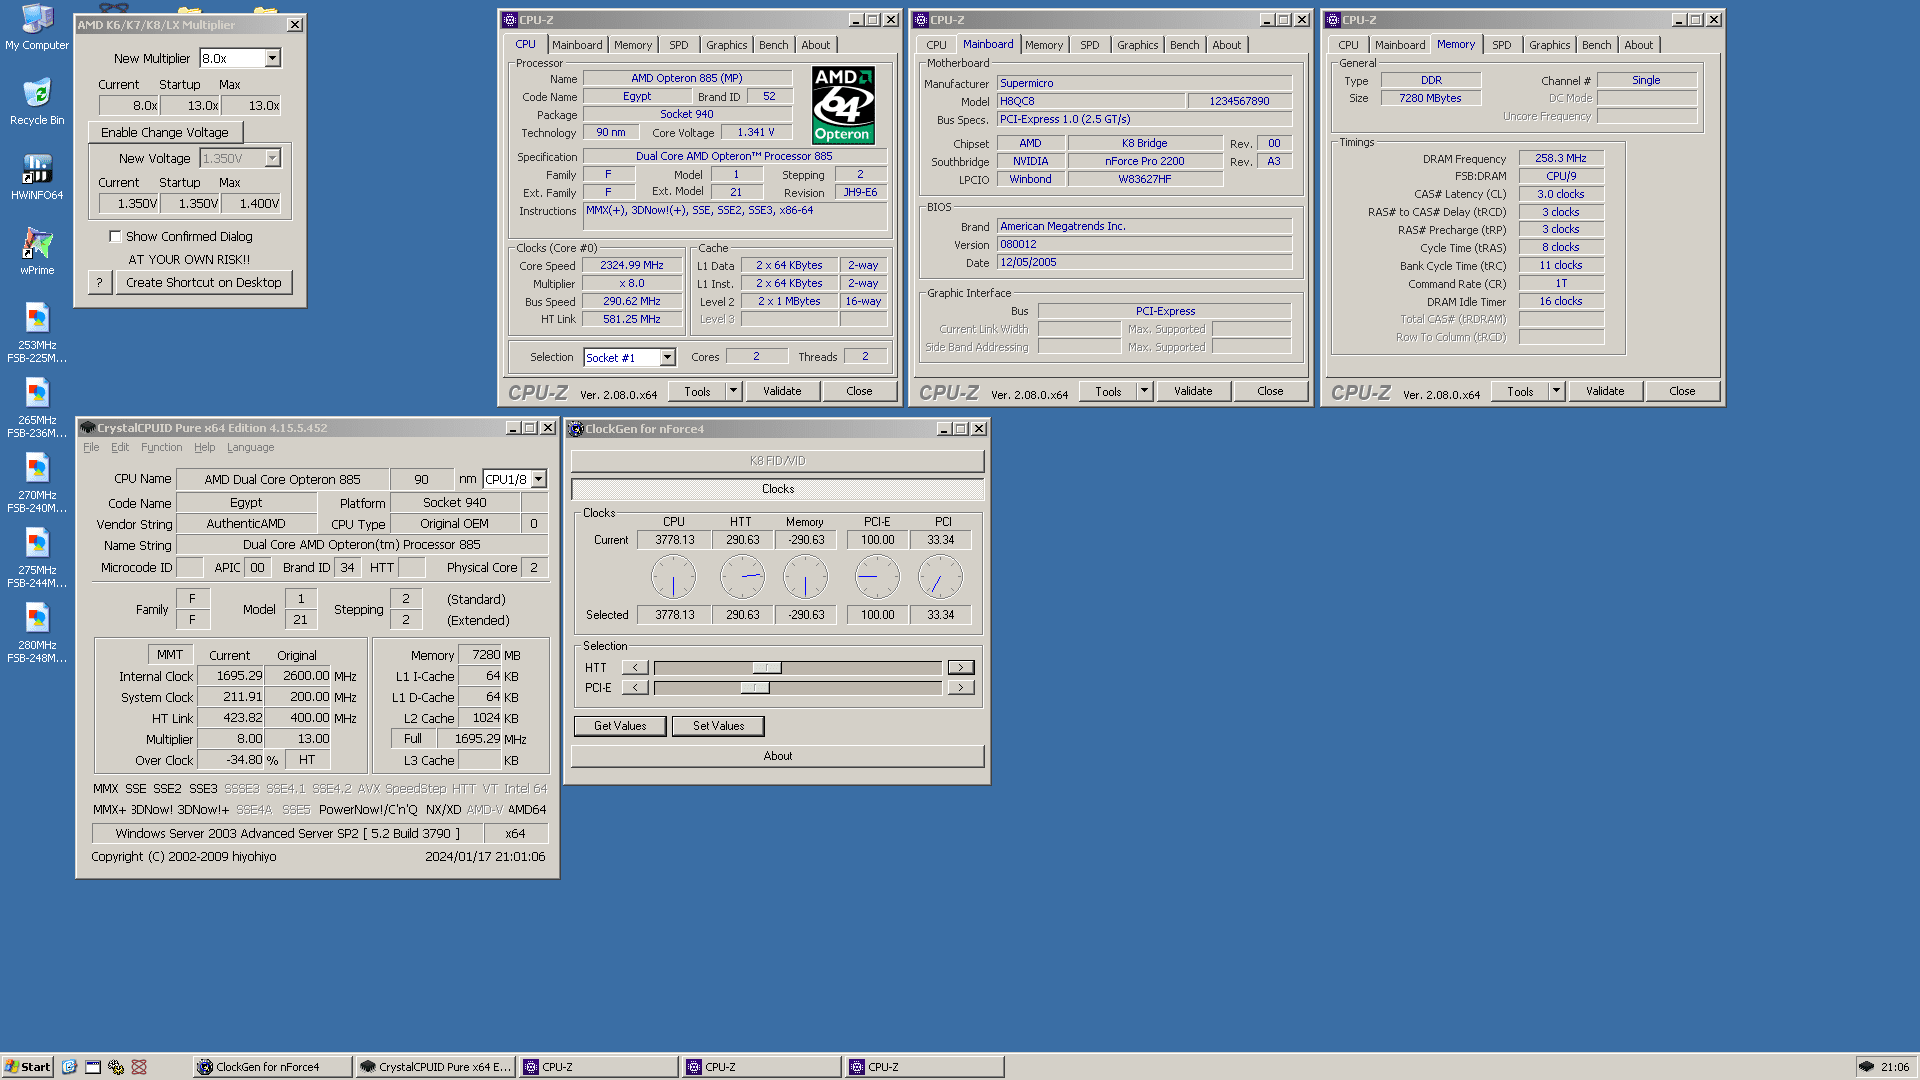1920x1080 pixels.
Task: Click Tools button in CPU-Z Mainboard window
Action: click(x=1108, y=391)
